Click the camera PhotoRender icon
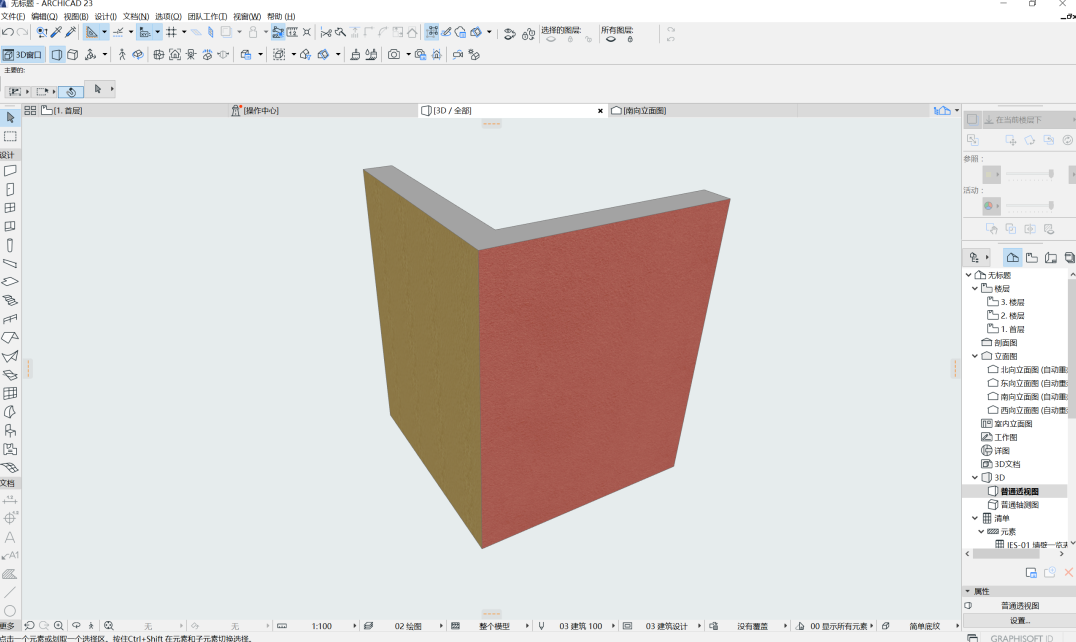Screen dimensions: 1076x642 point(394,54)
